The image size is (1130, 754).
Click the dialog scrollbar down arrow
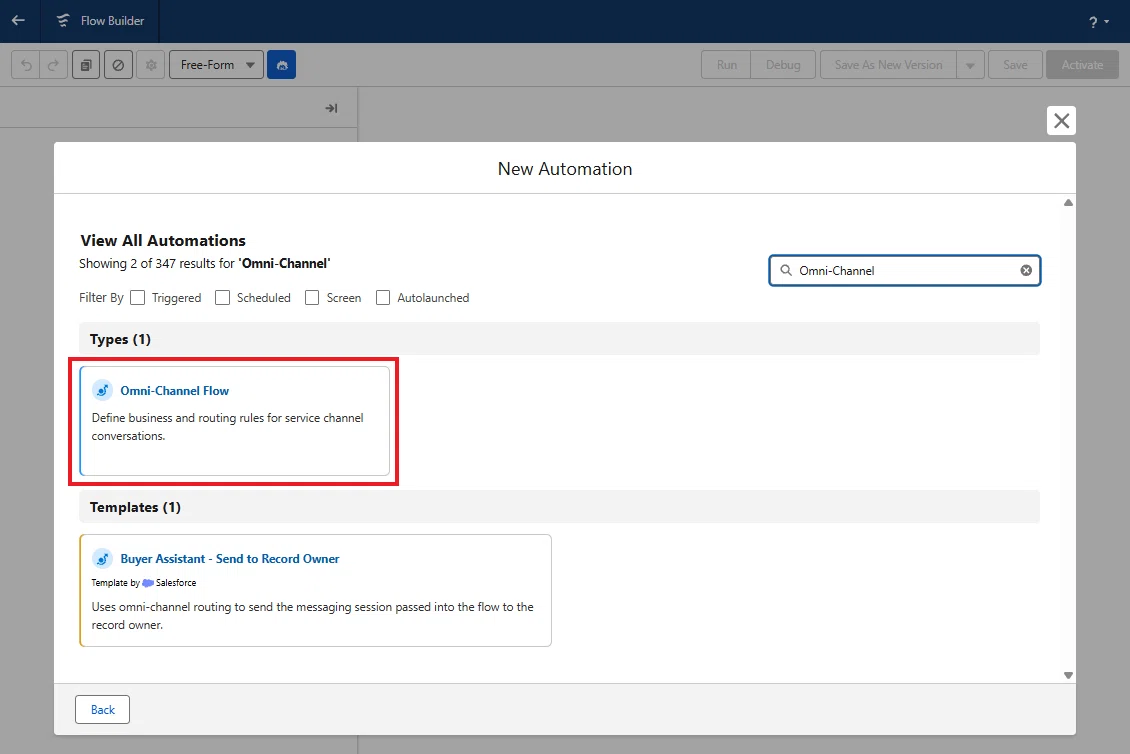pyautogui.click(x=1068, y=675)
